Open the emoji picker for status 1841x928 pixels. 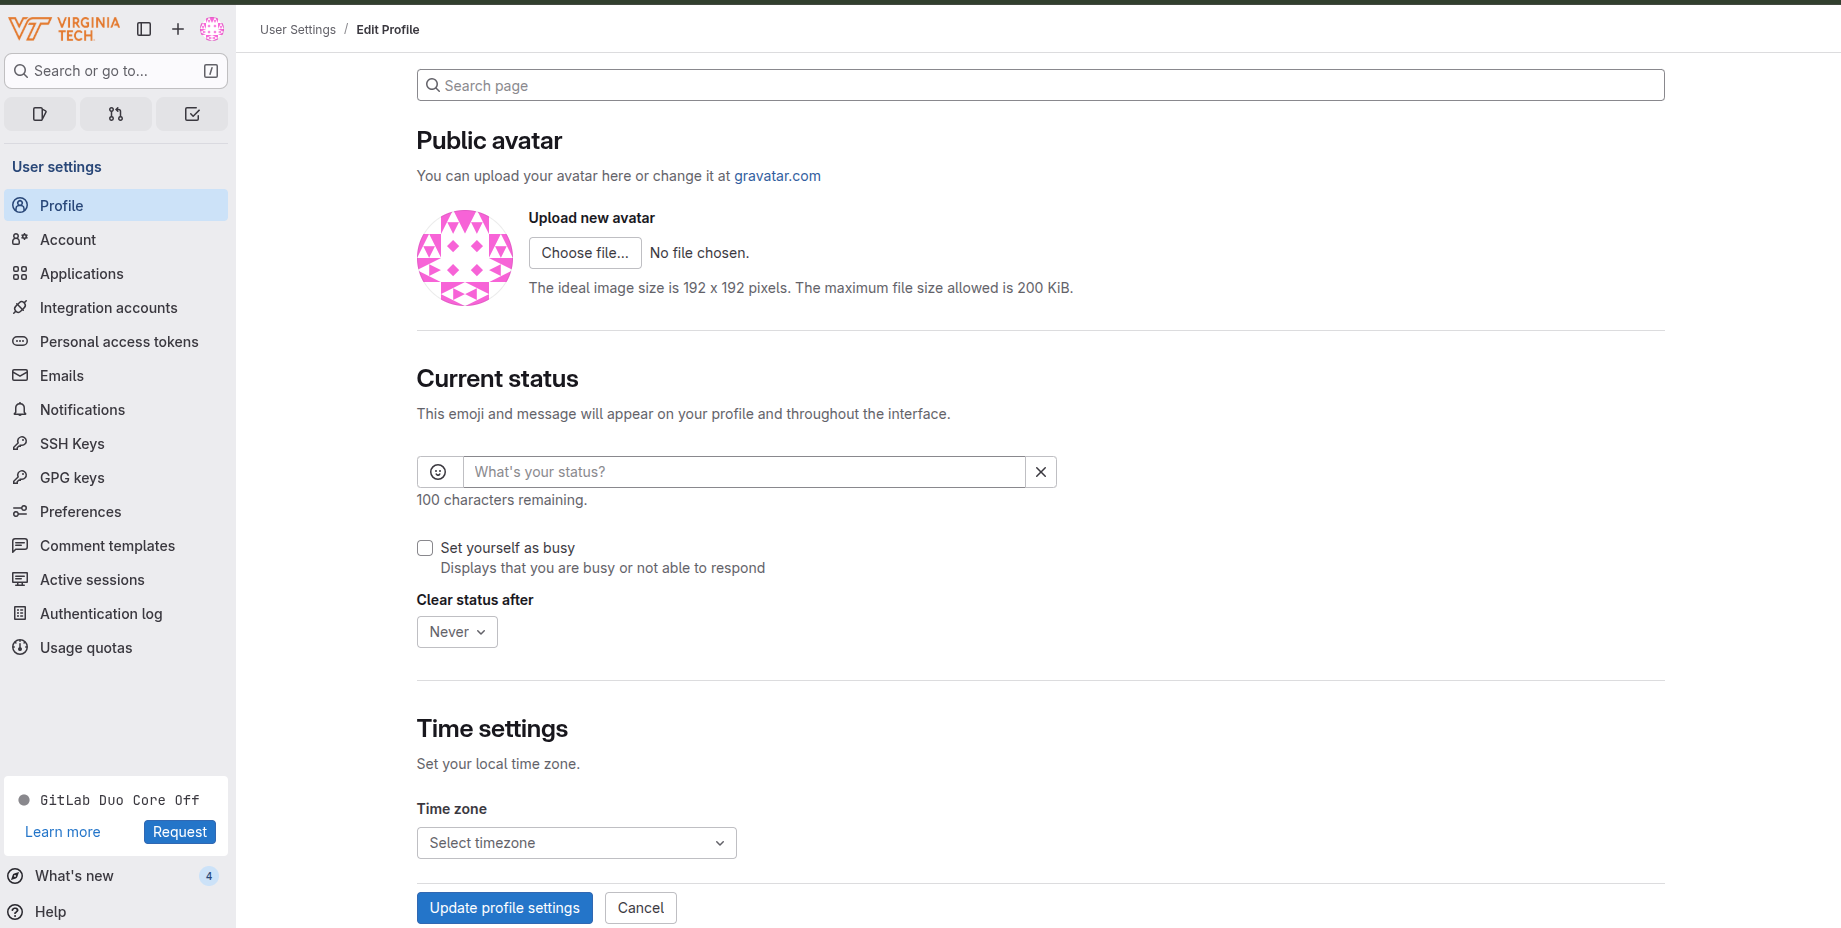pyautogui.click(x=438, y=472)
